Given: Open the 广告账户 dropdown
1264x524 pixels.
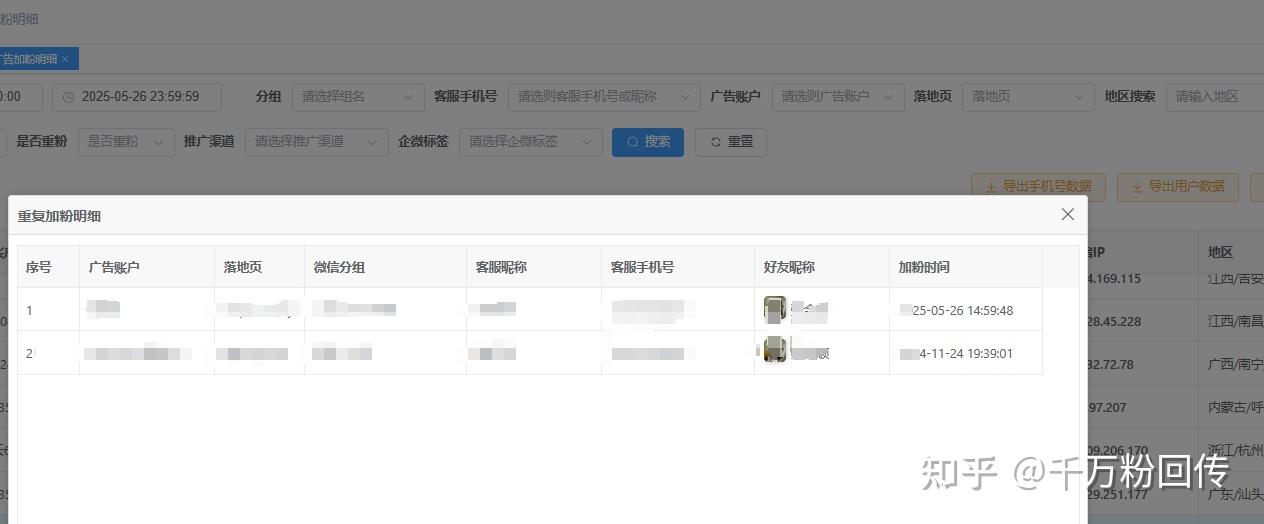Looking at the screenshot, I should (838, 97).
